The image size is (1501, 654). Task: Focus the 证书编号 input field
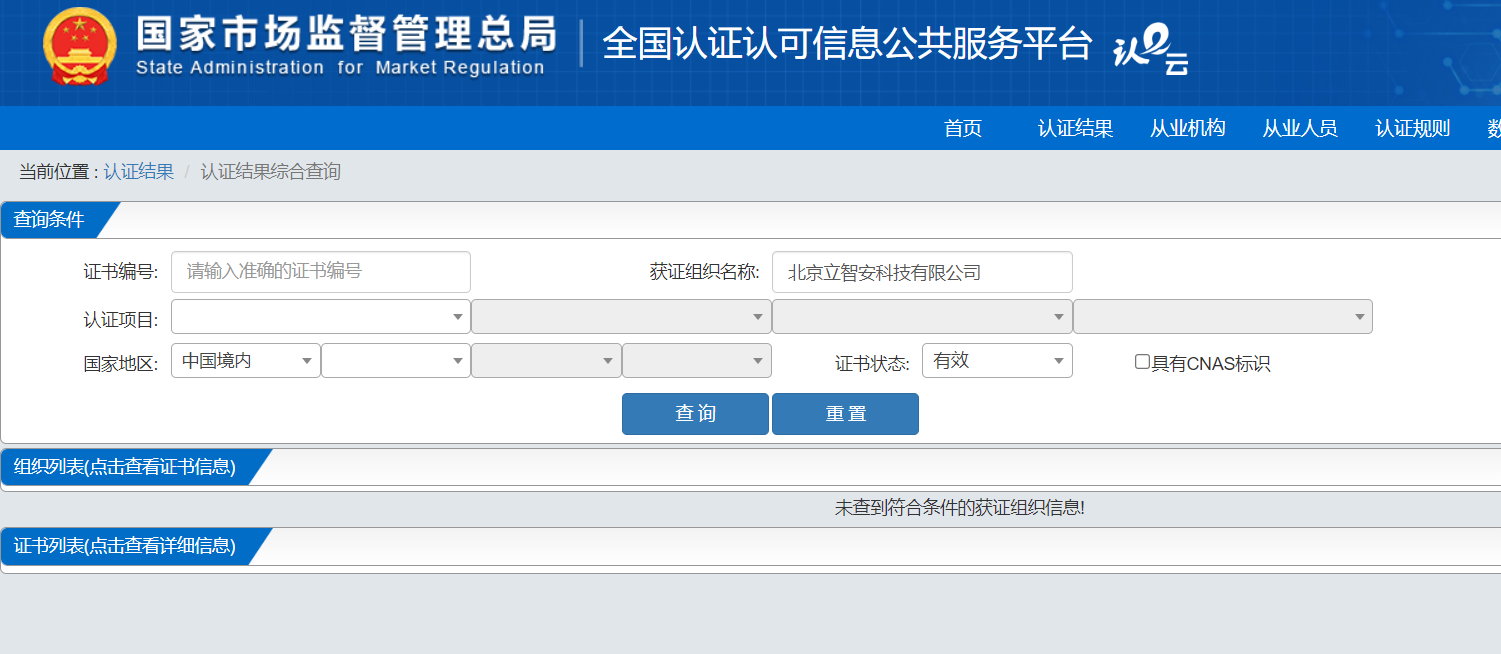tap(321, 272)
